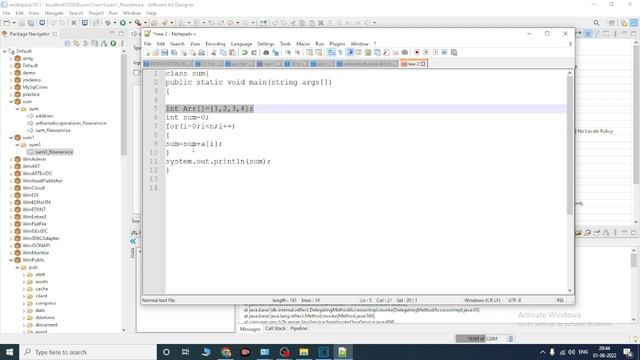Click Link with Editor icon in Package Navigator
The image size is (640, 360).
coord(76,43)
